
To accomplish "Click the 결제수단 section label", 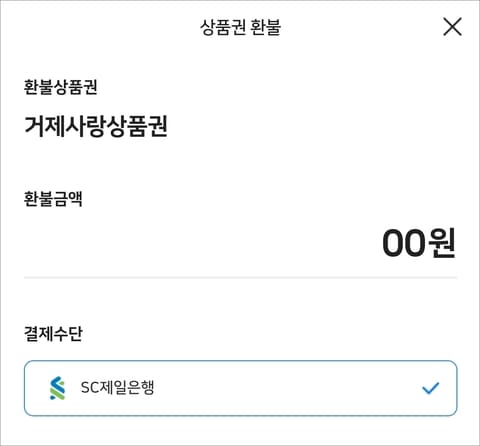I will click(53, 333).
